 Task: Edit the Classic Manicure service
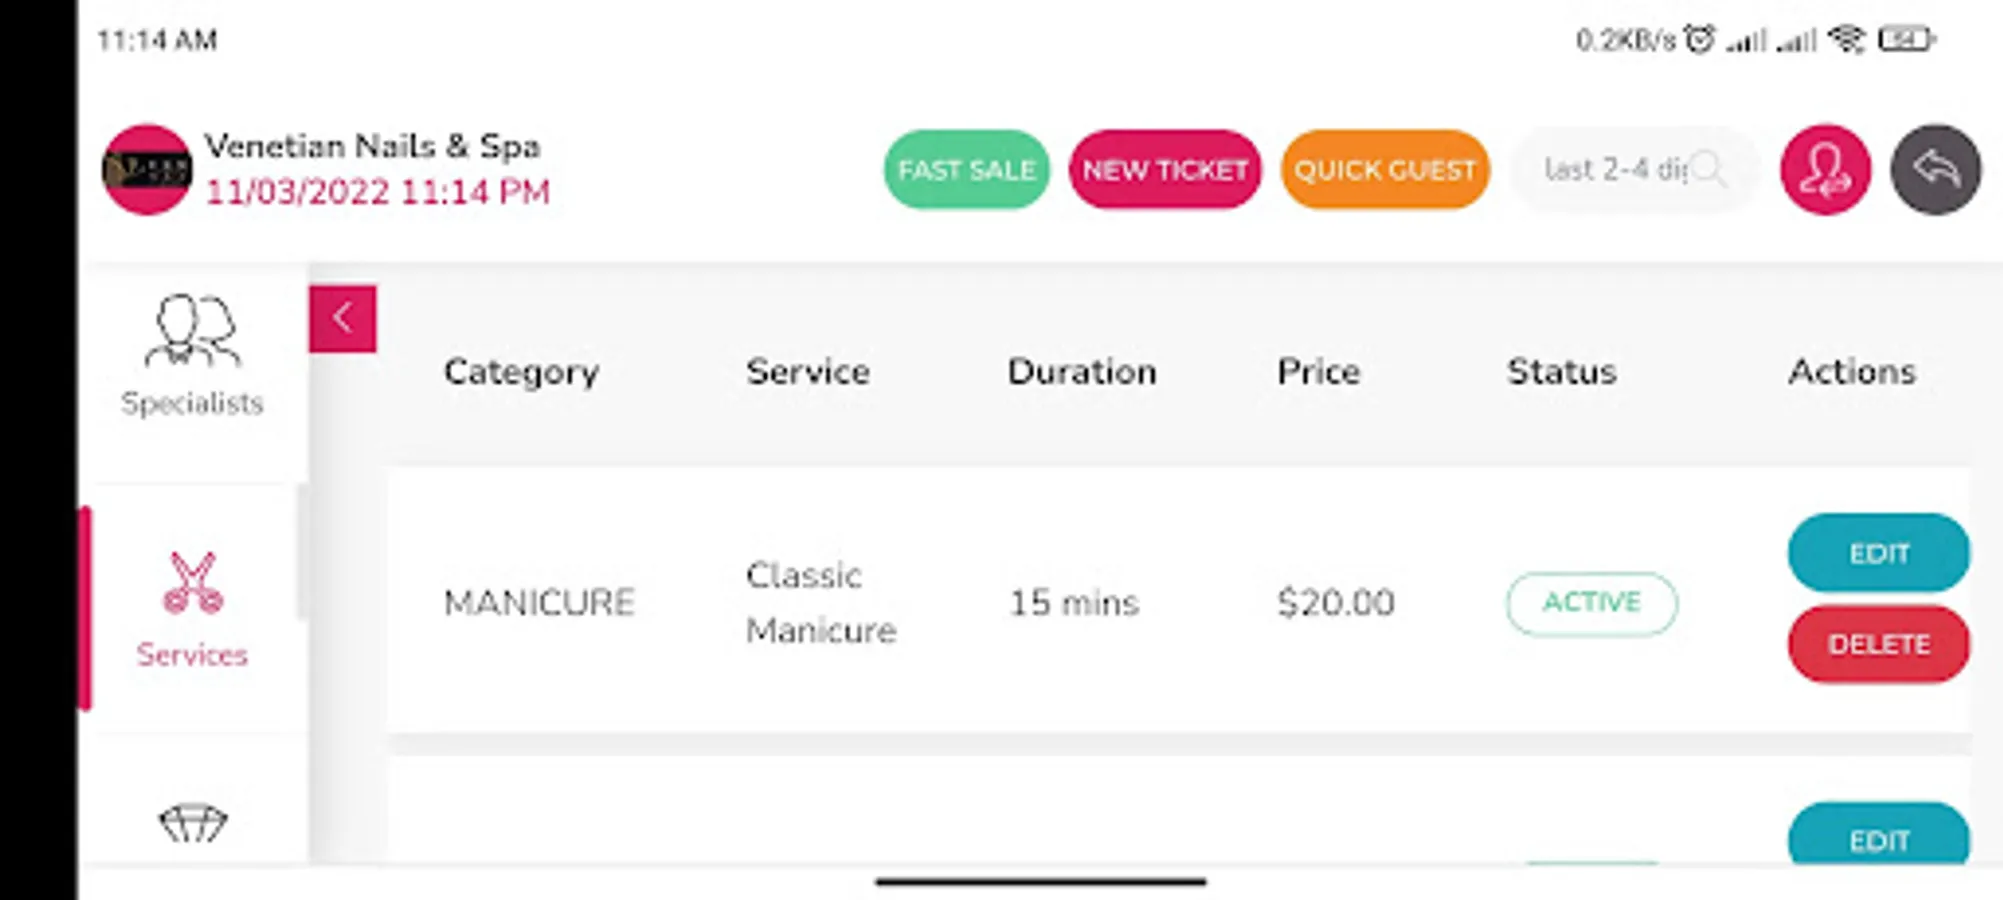pyautogui.click(x=1878, y=553)
